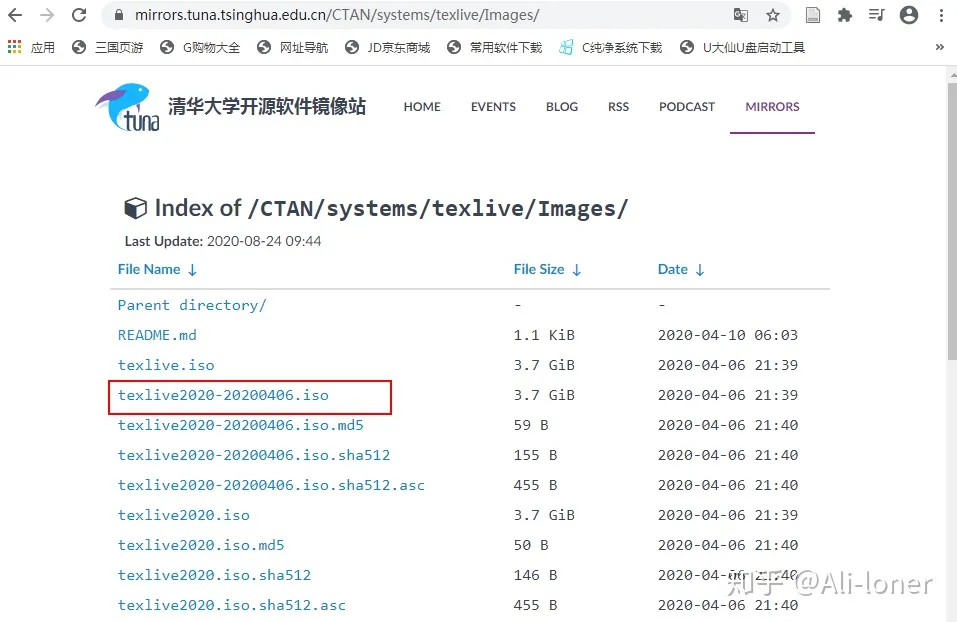Open texlive2020-20200406.iso.sha512 link
The width and height of the screenshot is (957, 622).
(x=254, y=455)
